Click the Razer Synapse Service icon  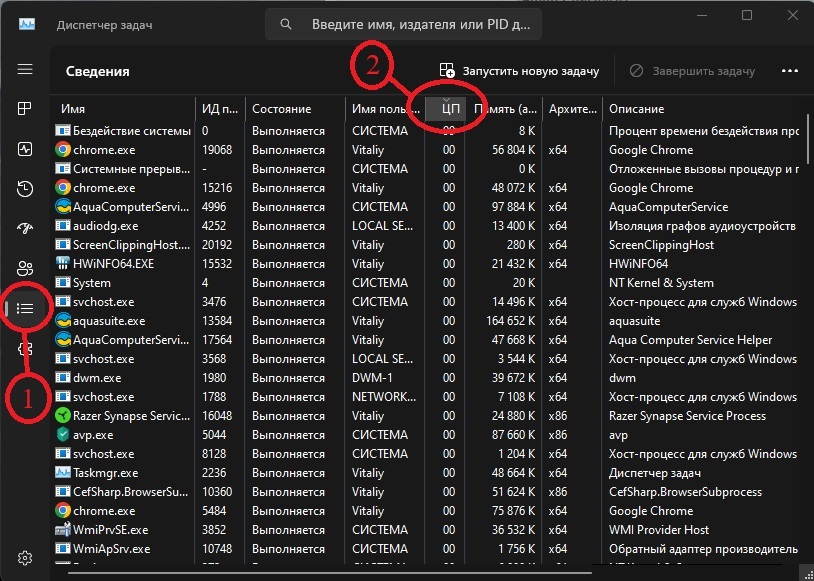pos(63,416)
